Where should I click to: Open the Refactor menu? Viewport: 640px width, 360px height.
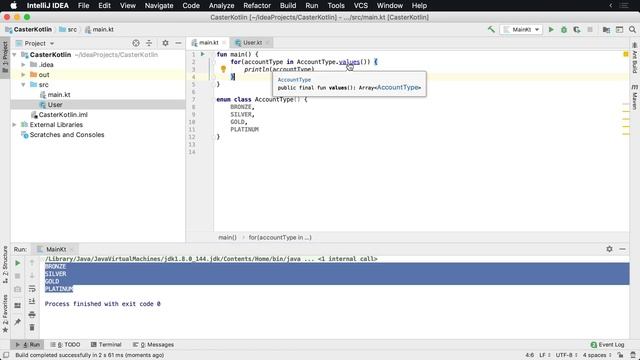coord(257,6)
